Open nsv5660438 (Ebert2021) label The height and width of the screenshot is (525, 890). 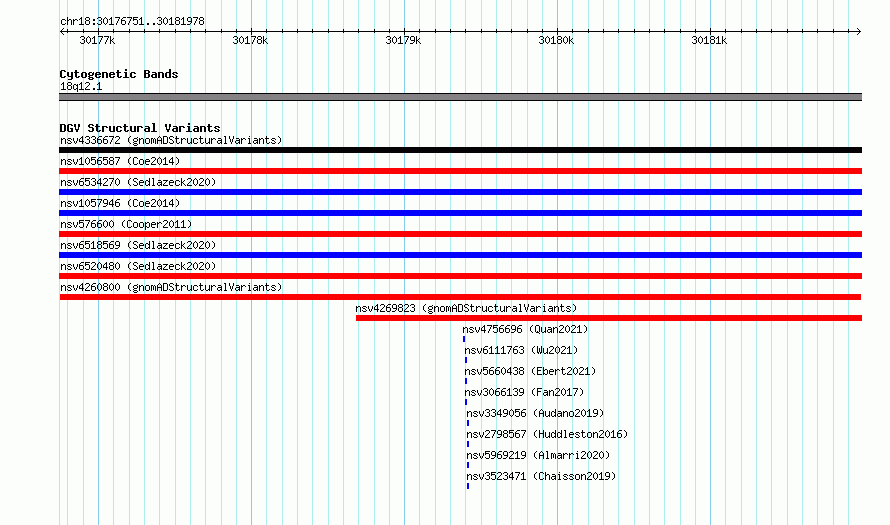(x=530, y=371)
